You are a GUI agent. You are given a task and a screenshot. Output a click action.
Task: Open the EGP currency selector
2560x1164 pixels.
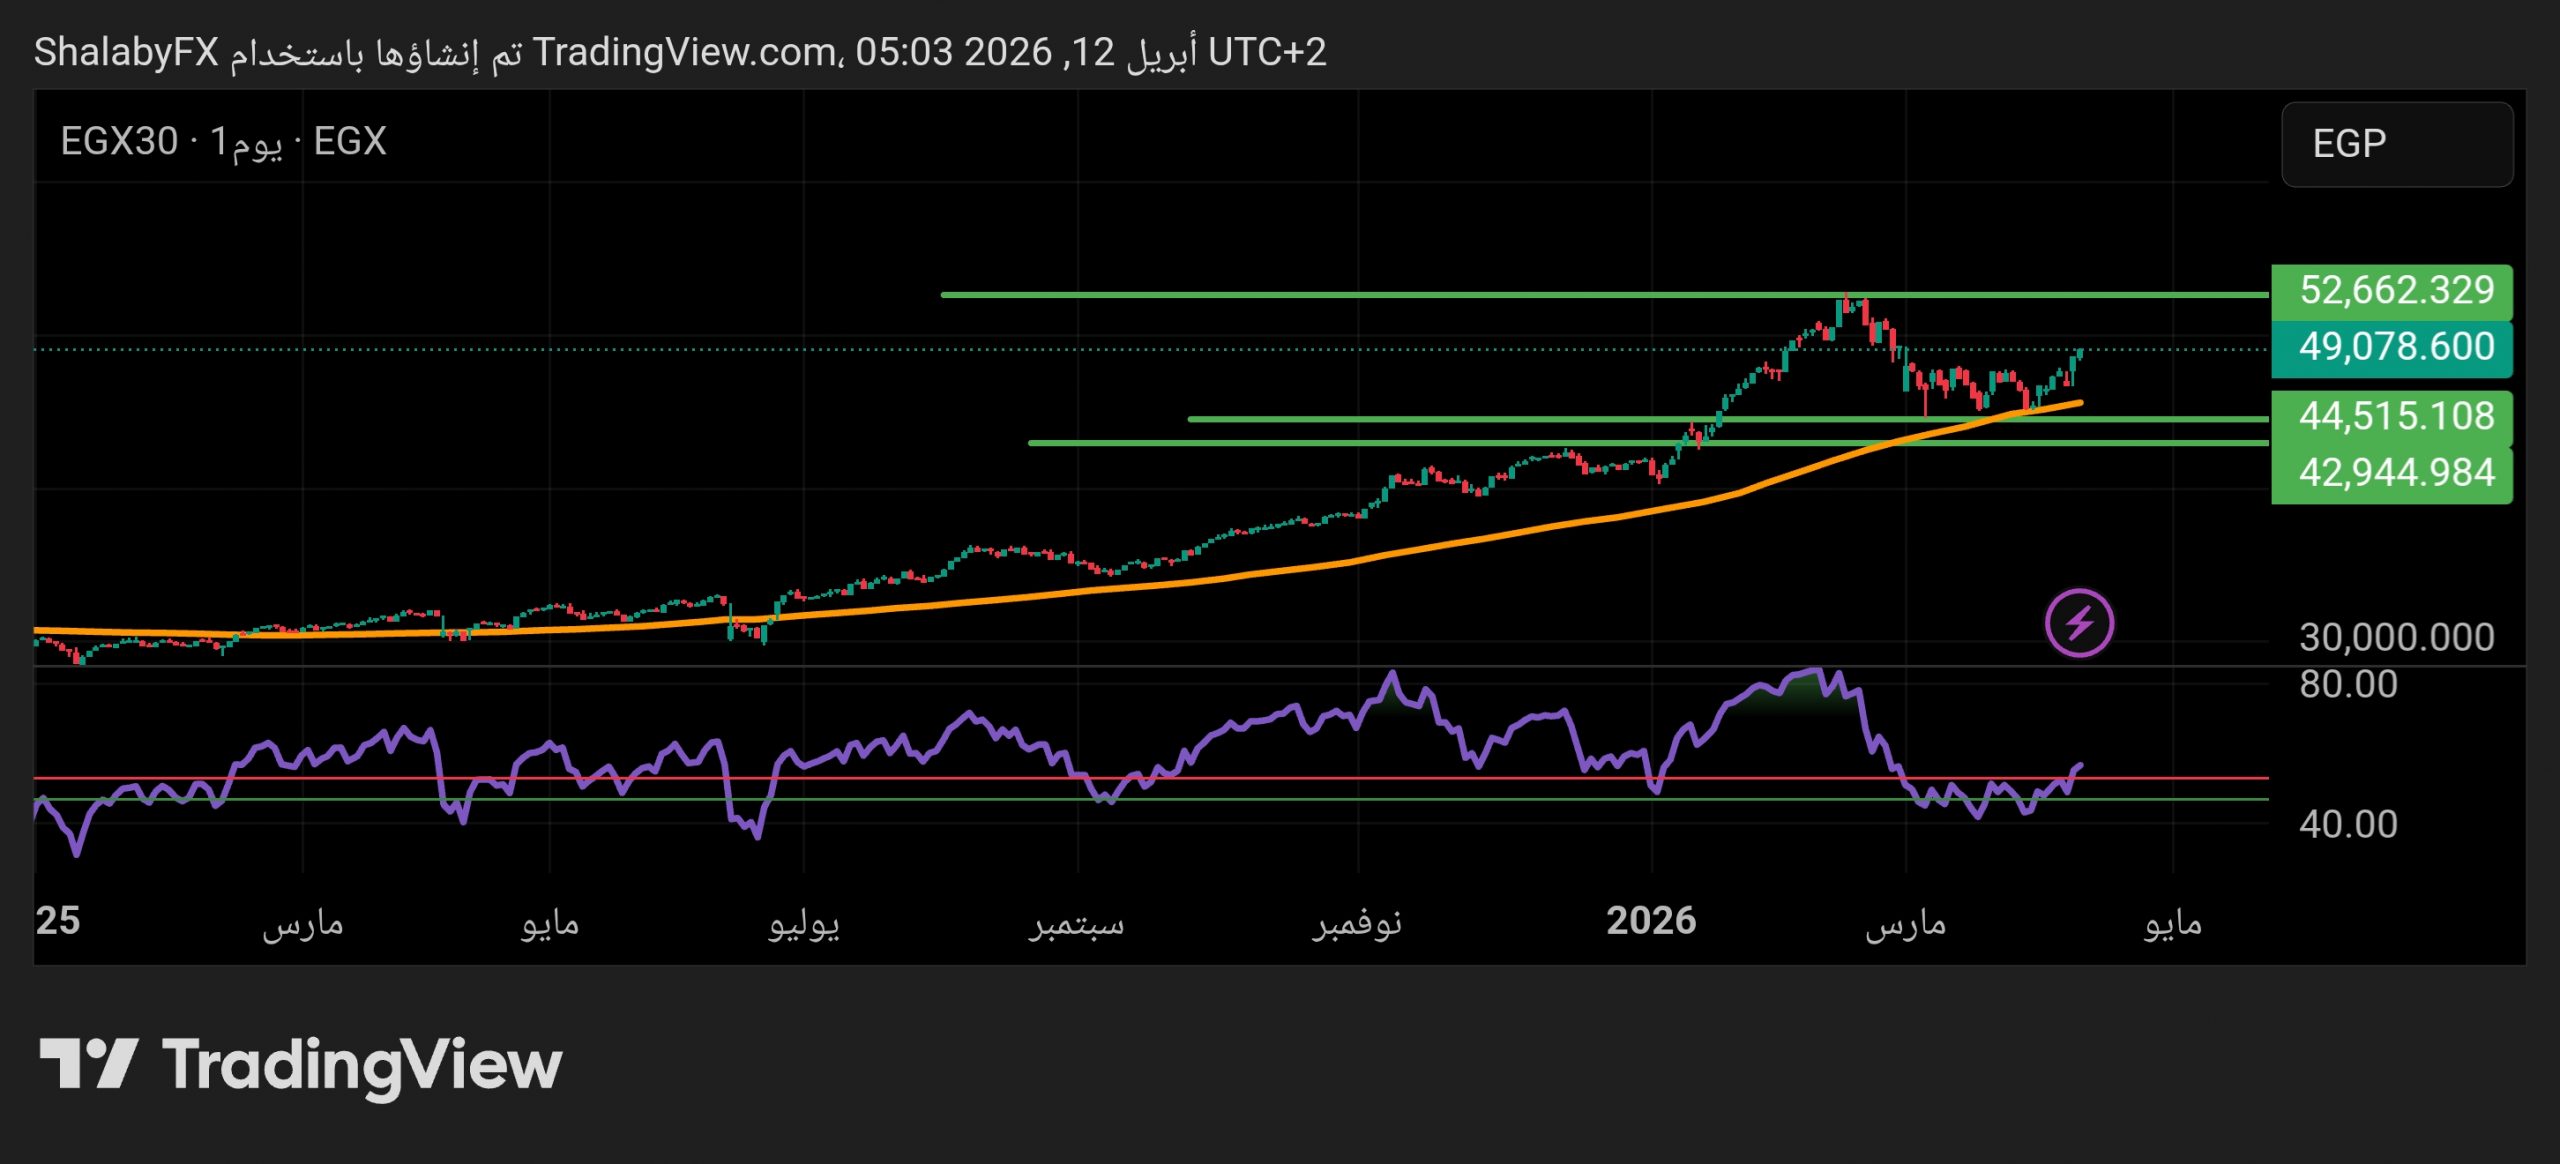click(x=2396, y=144)
